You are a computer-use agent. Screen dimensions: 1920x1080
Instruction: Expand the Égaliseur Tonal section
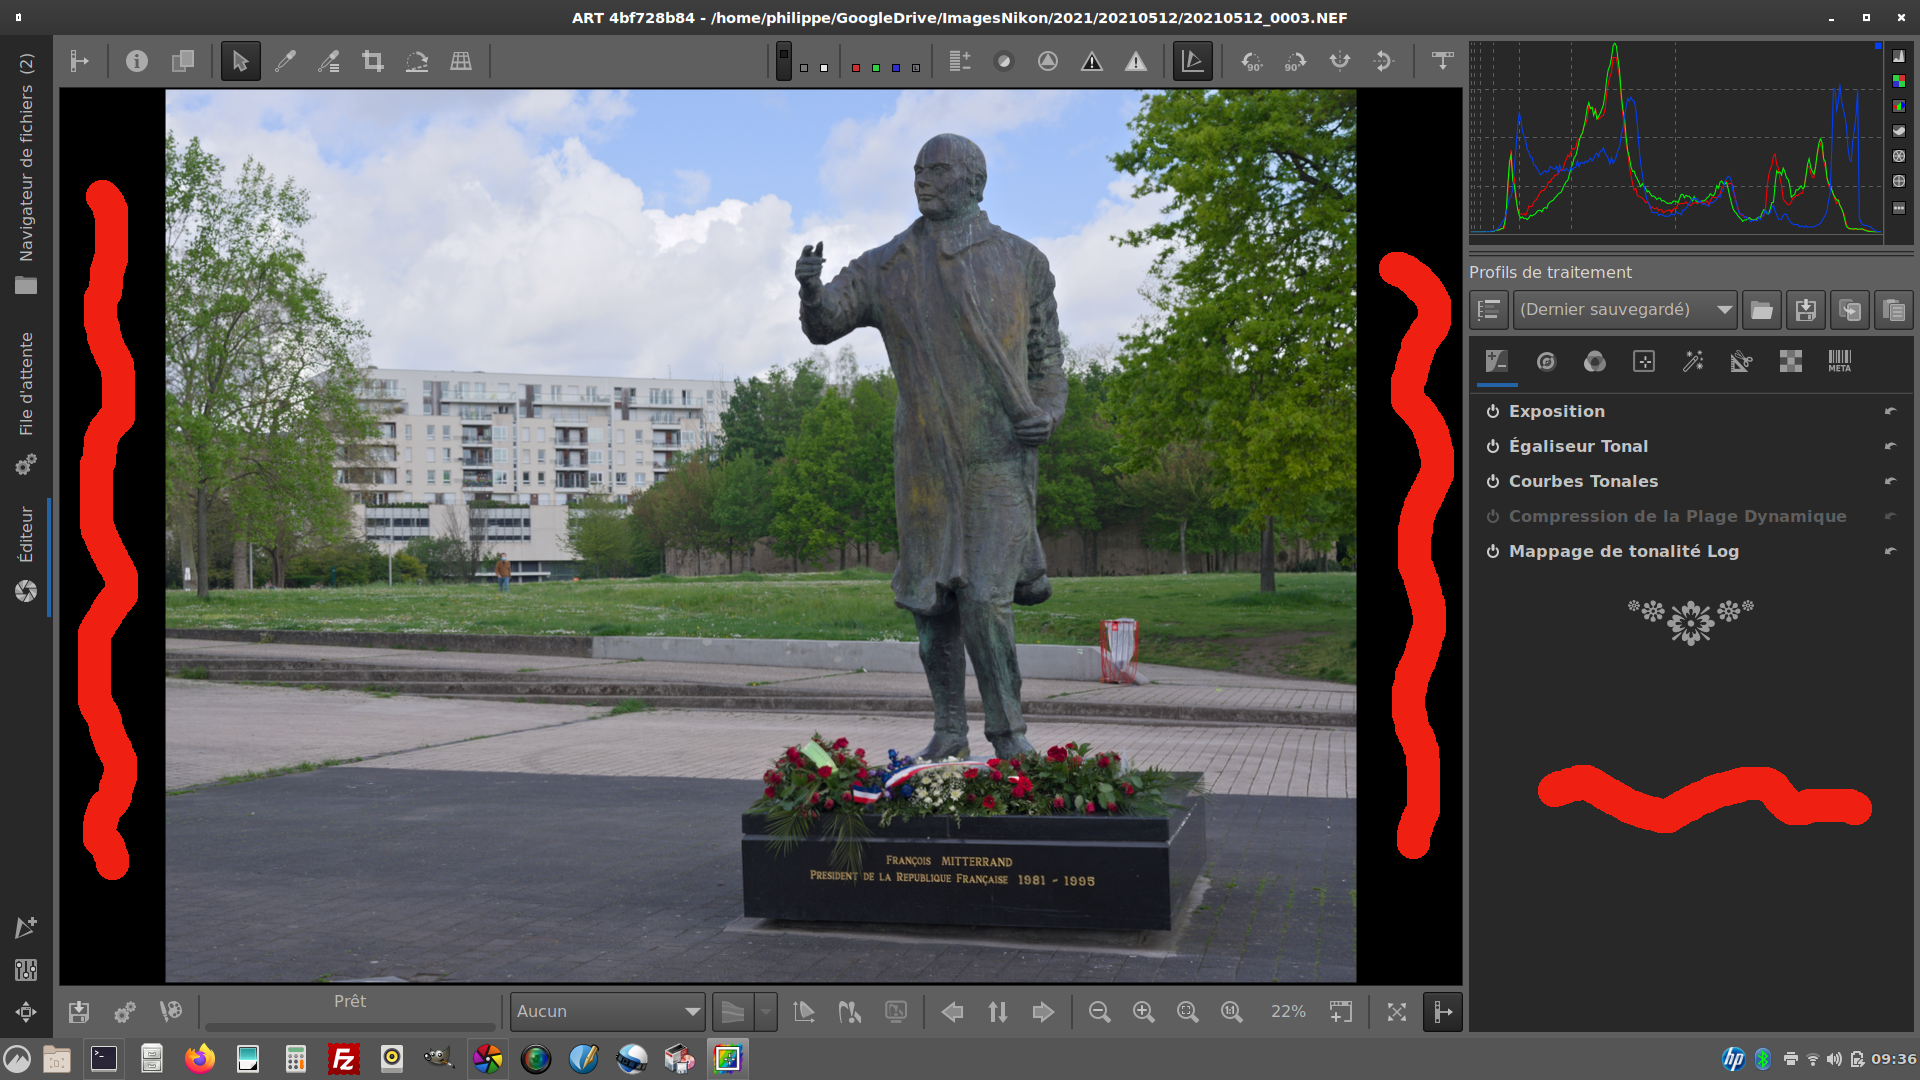click(1578, 446)
